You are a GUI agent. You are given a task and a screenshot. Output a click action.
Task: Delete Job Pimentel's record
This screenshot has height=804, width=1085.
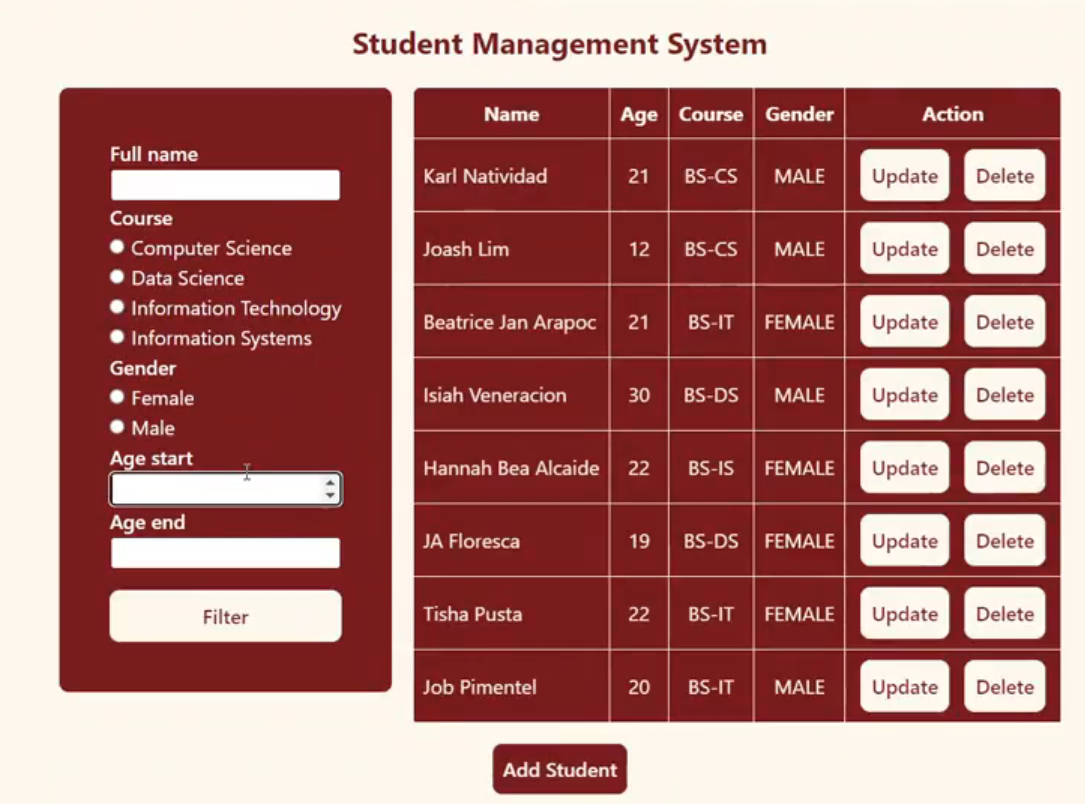(x=1004, y=687)
